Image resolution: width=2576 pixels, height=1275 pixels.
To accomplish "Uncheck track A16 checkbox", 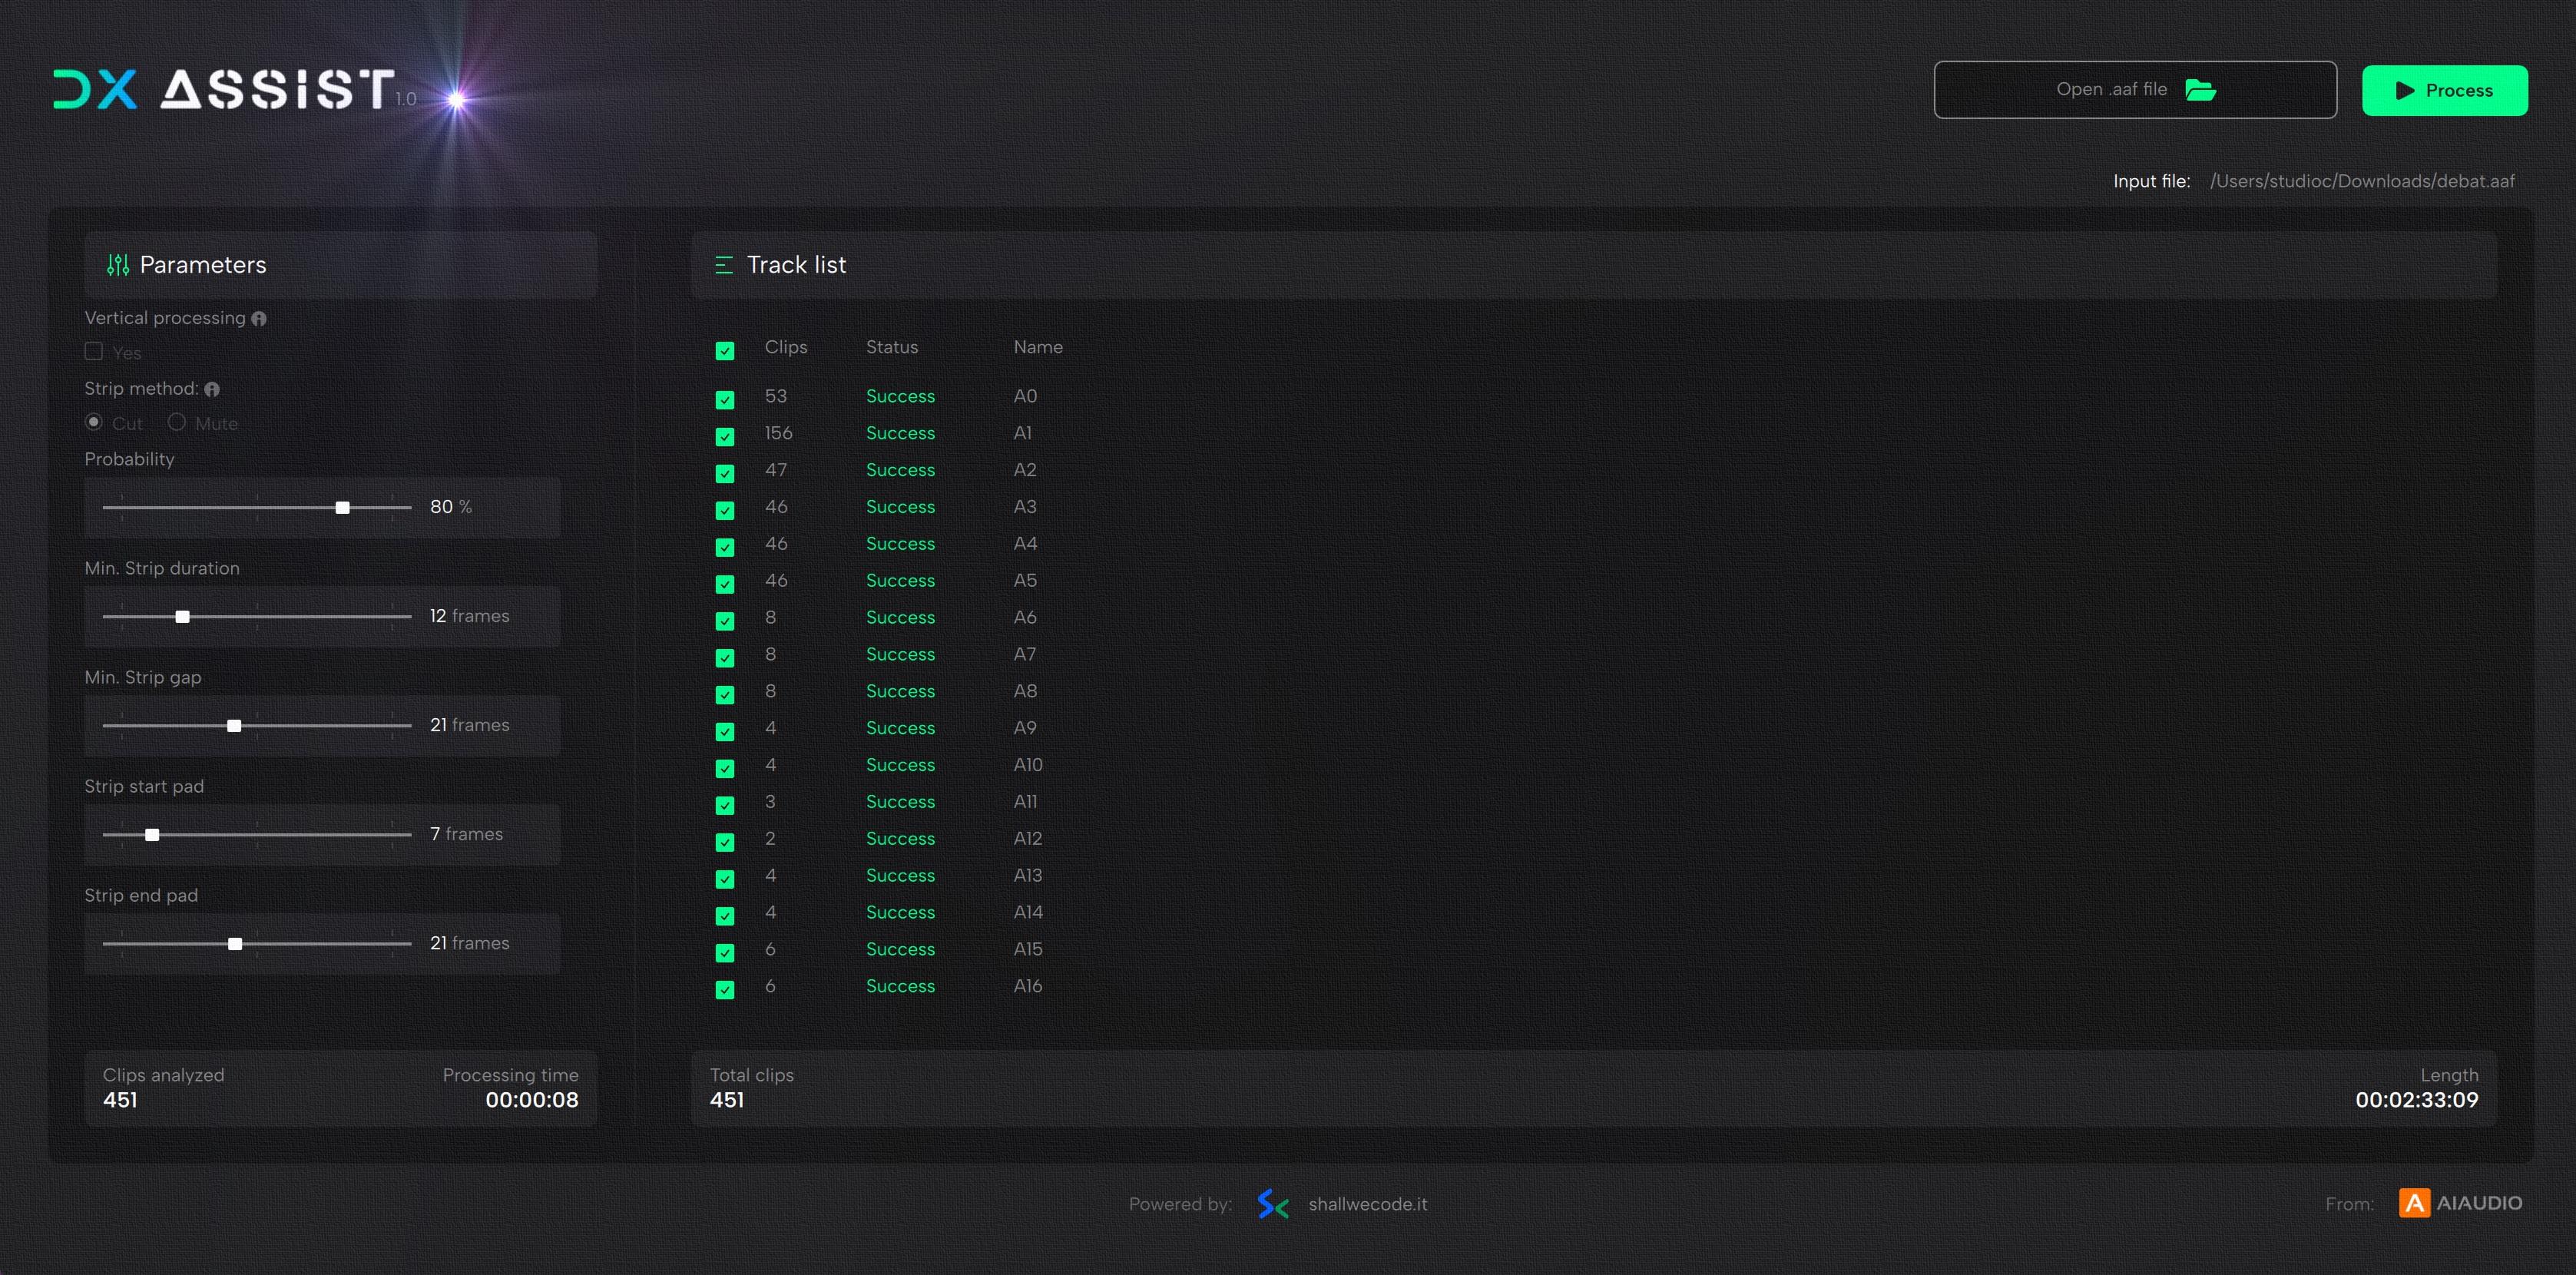I will click(x=725, y=989).
